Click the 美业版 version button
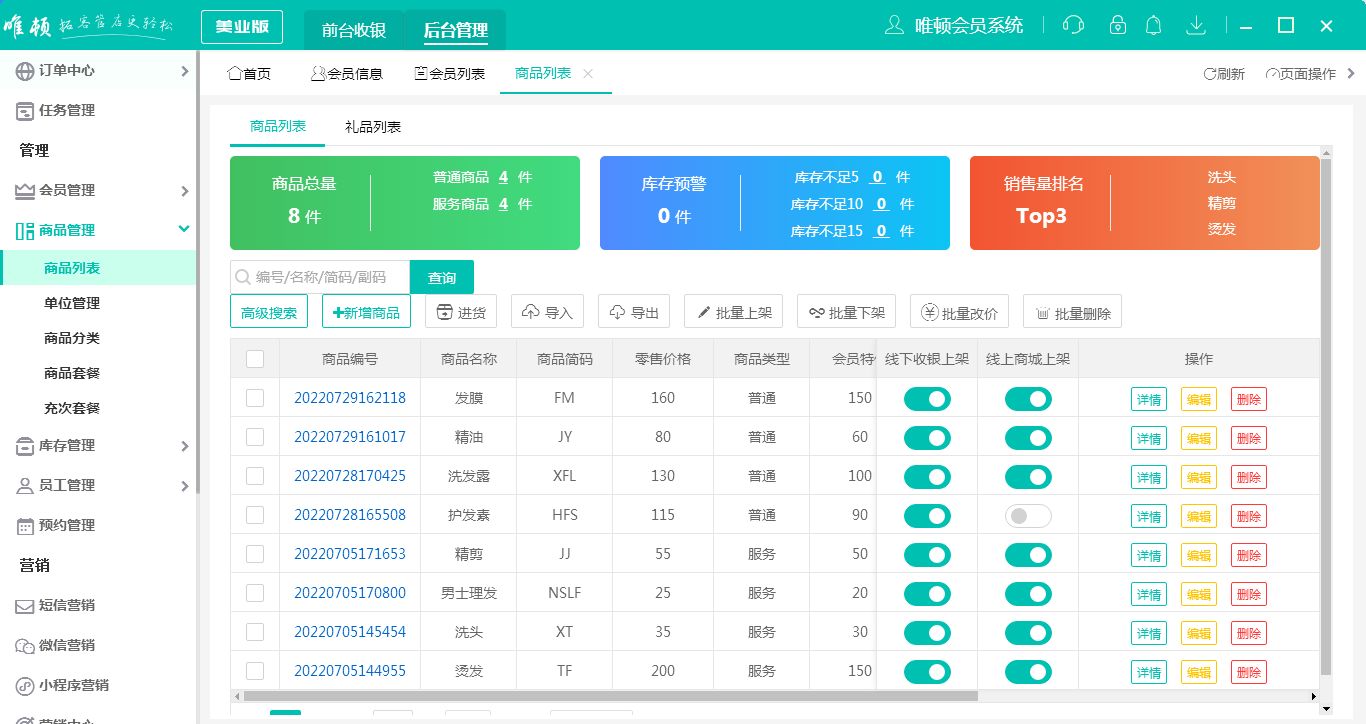Screen dimensions: 1366x724 click(242, 27)
